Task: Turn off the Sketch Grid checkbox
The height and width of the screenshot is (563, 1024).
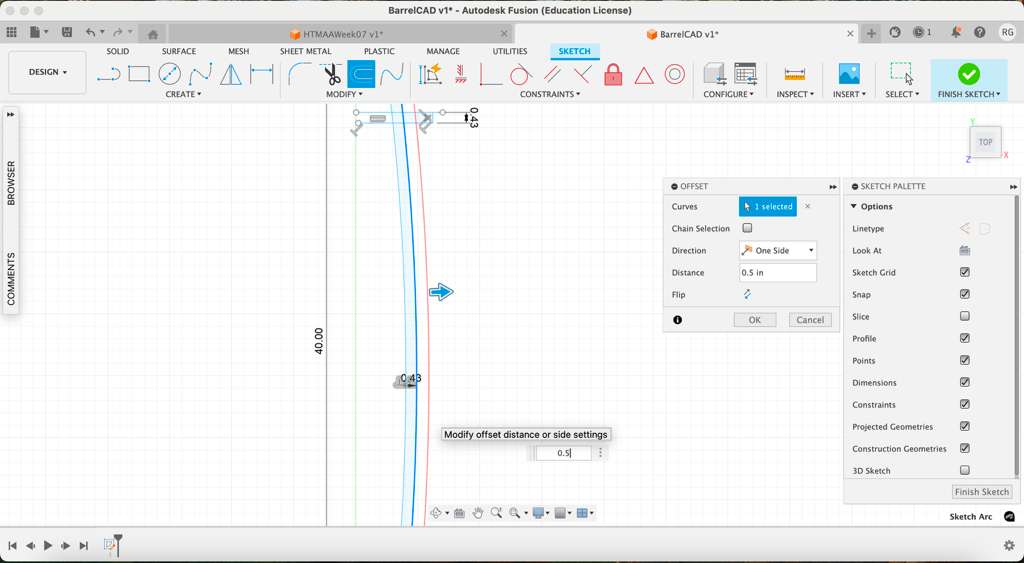Action: pos(965,273)
